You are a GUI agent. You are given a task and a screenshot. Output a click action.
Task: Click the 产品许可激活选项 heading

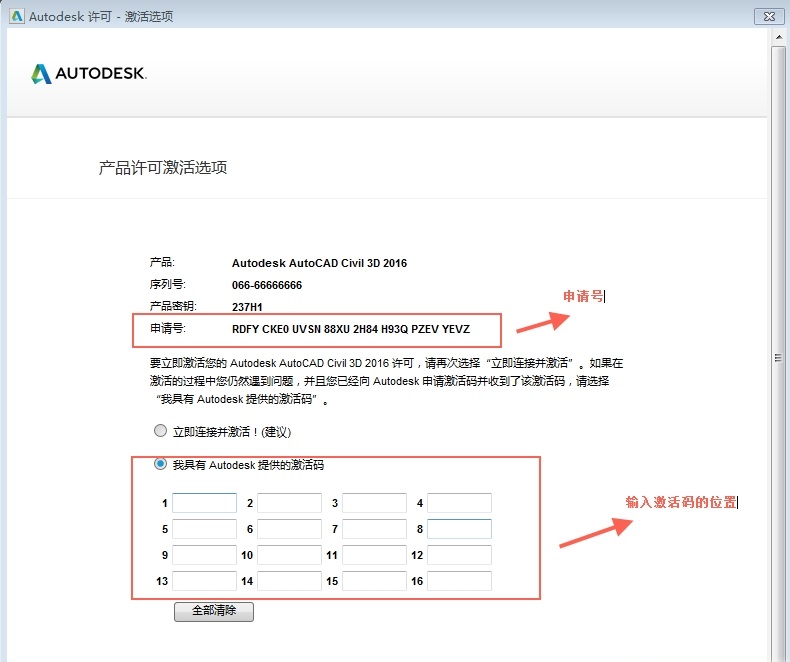pos(163,167)
